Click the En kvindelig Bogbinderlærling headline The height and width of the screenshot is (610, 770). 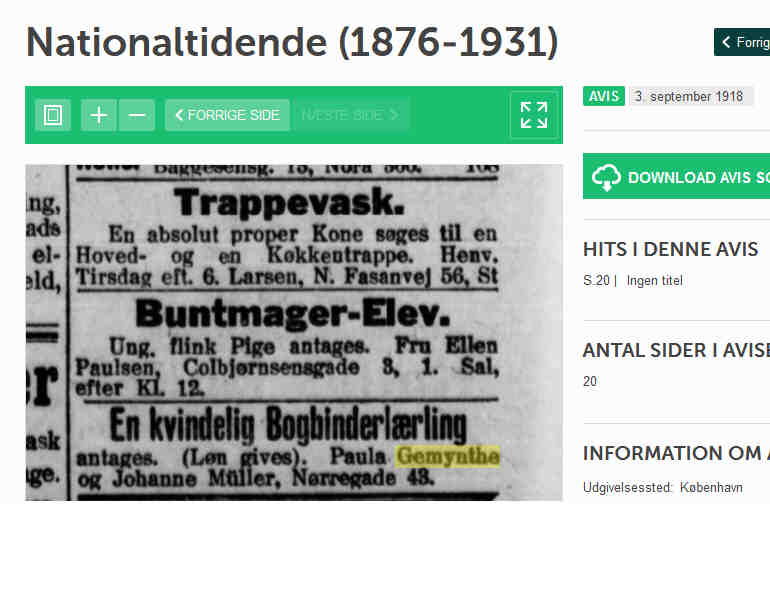(x=288, y=424)
